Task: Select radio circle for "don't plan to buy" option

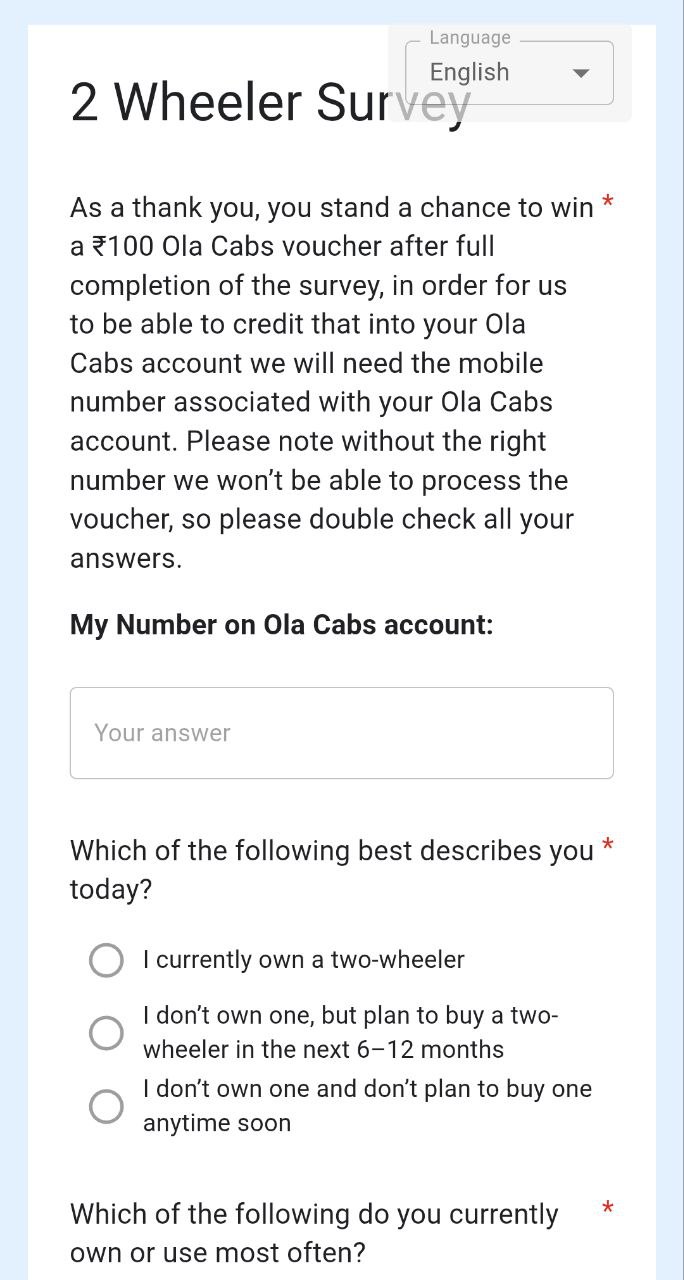Action: pyautogui.click(x=106, y=1106)
